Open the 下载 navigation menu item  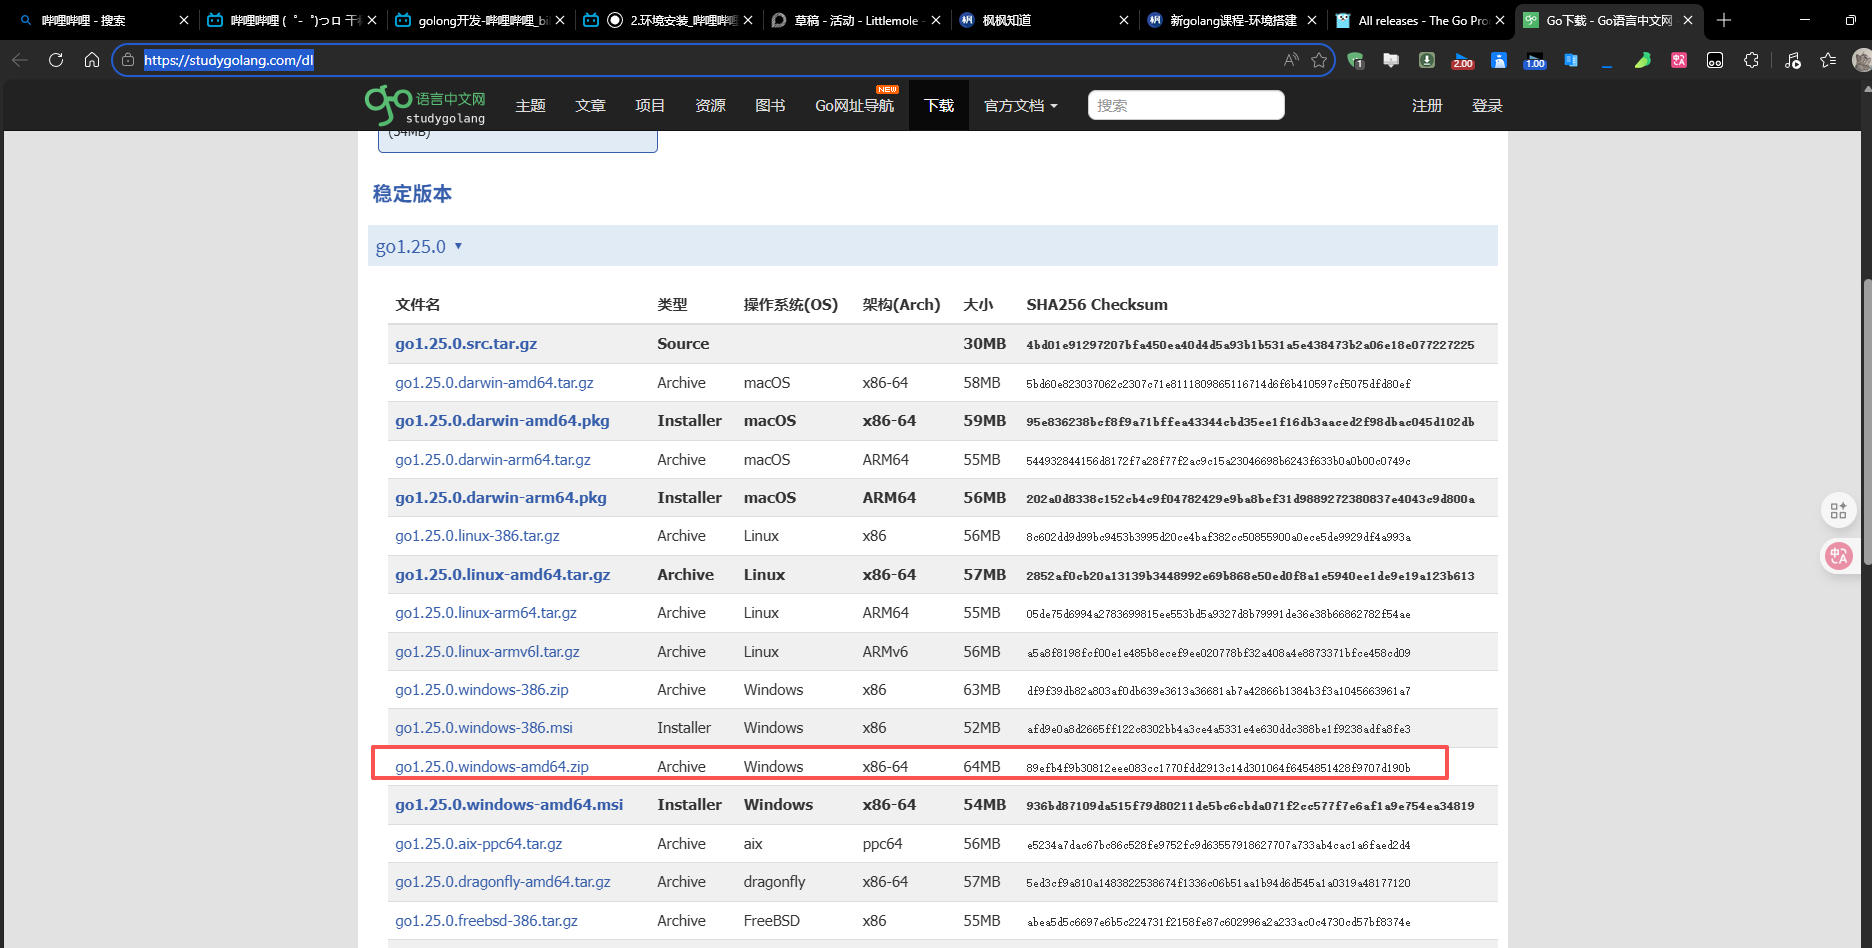pyautogui.click(x=938, y=106)
